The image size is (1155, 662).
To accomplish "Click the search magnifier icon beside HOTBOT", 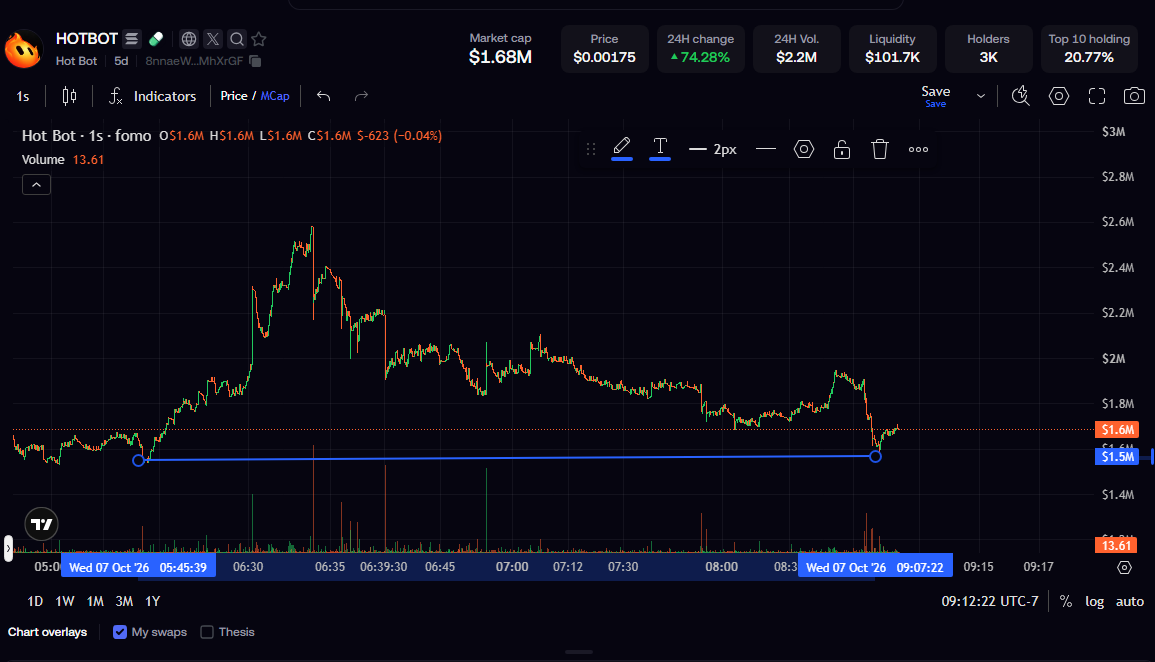I will tap(236, 39).
